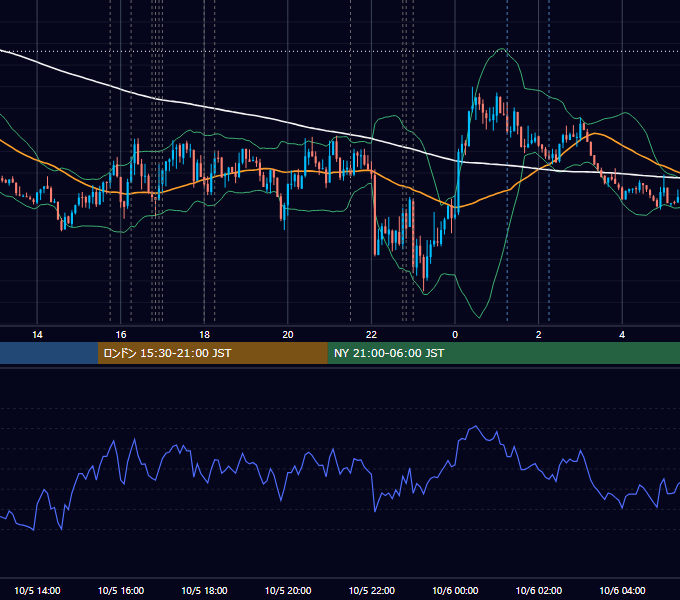Click the 10/5 20:00 time label
The image size is (680, 600).
point(288,590)
